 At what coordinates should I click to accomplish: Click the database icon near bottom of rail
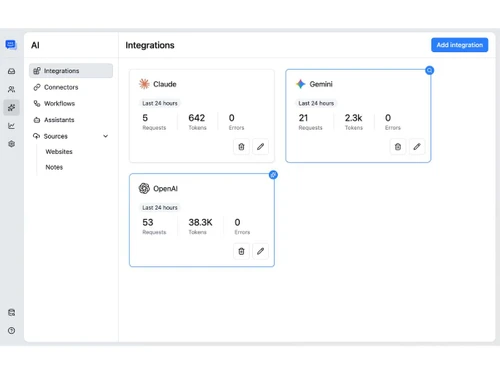click(x=11, y=312)
